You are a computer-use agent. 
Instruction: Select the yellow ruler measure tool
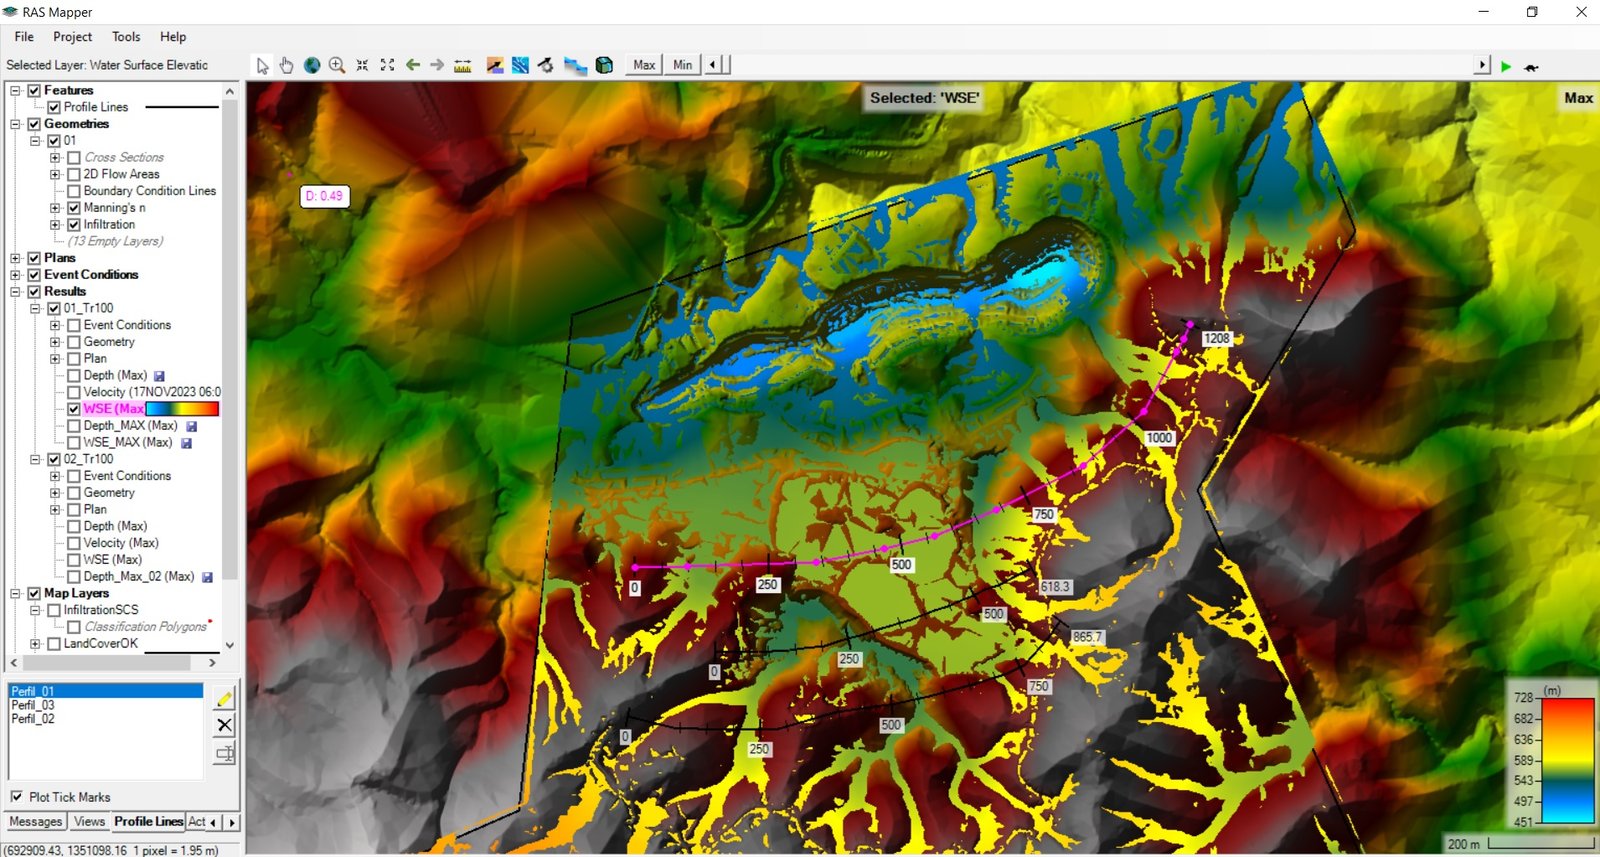click(462, 66)
